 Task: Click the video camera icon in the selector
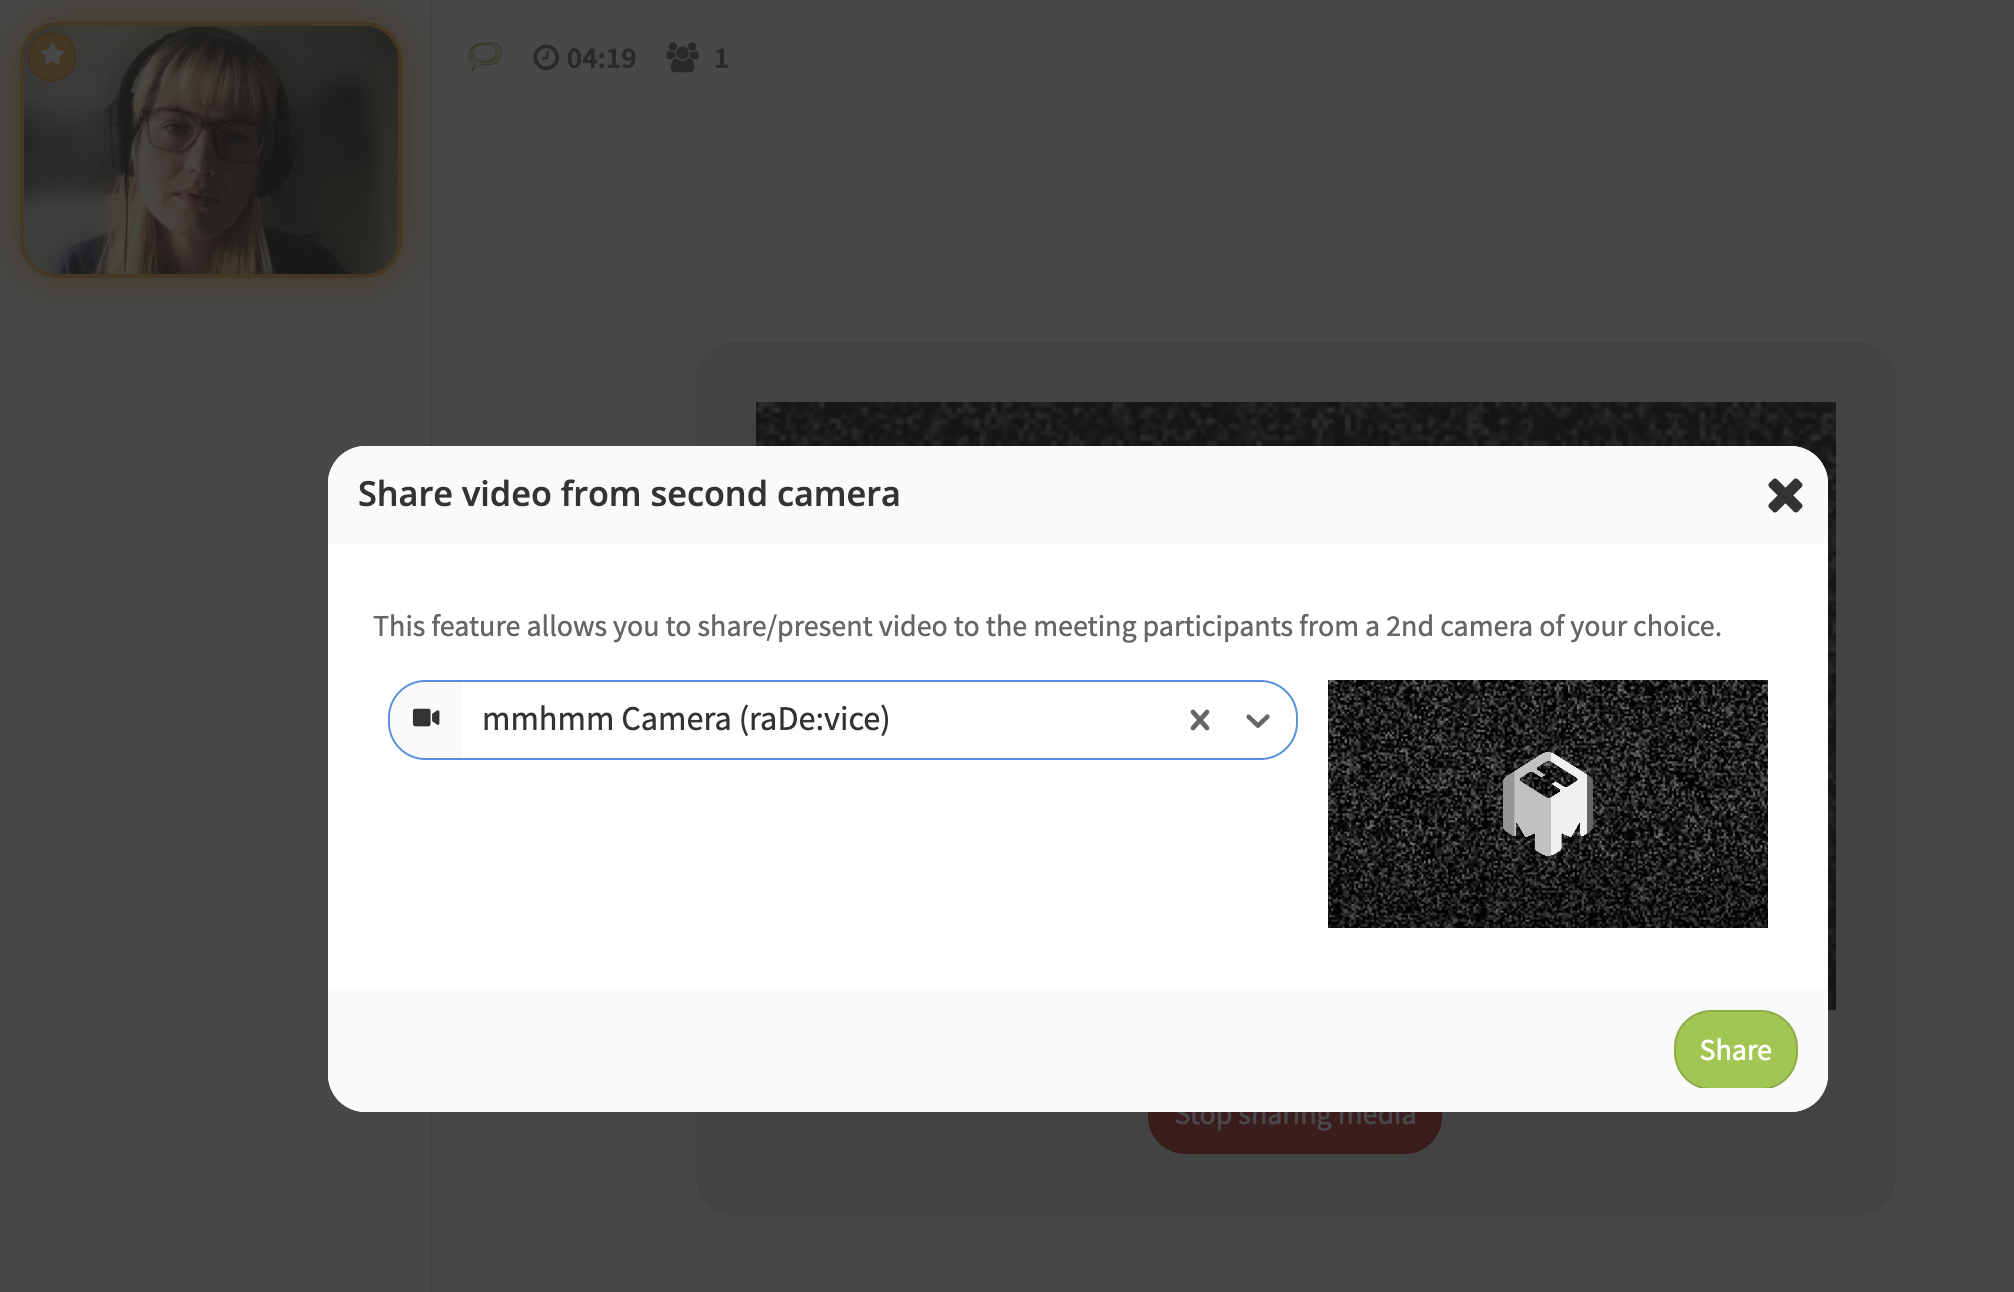[427, 718]
